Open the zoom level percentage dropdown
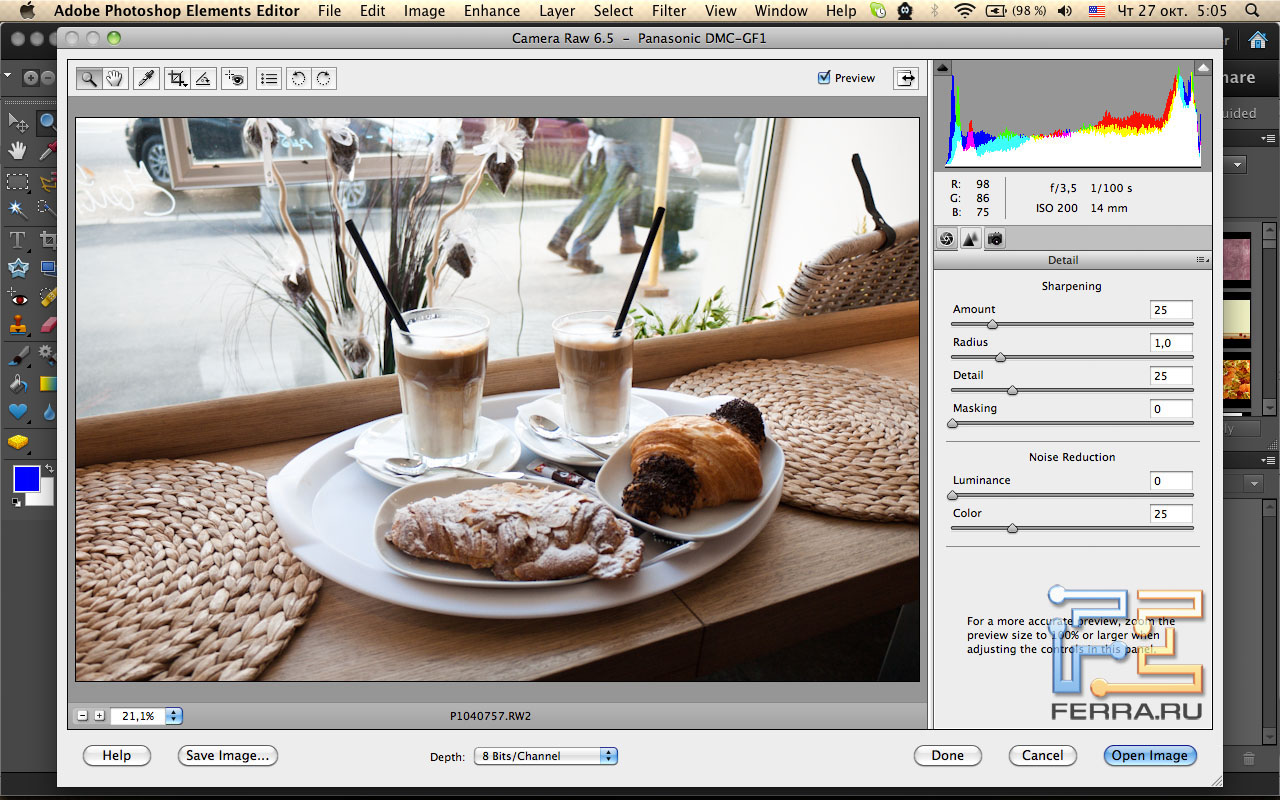Viewport: 1280px width, 800px height. (173, 716)
